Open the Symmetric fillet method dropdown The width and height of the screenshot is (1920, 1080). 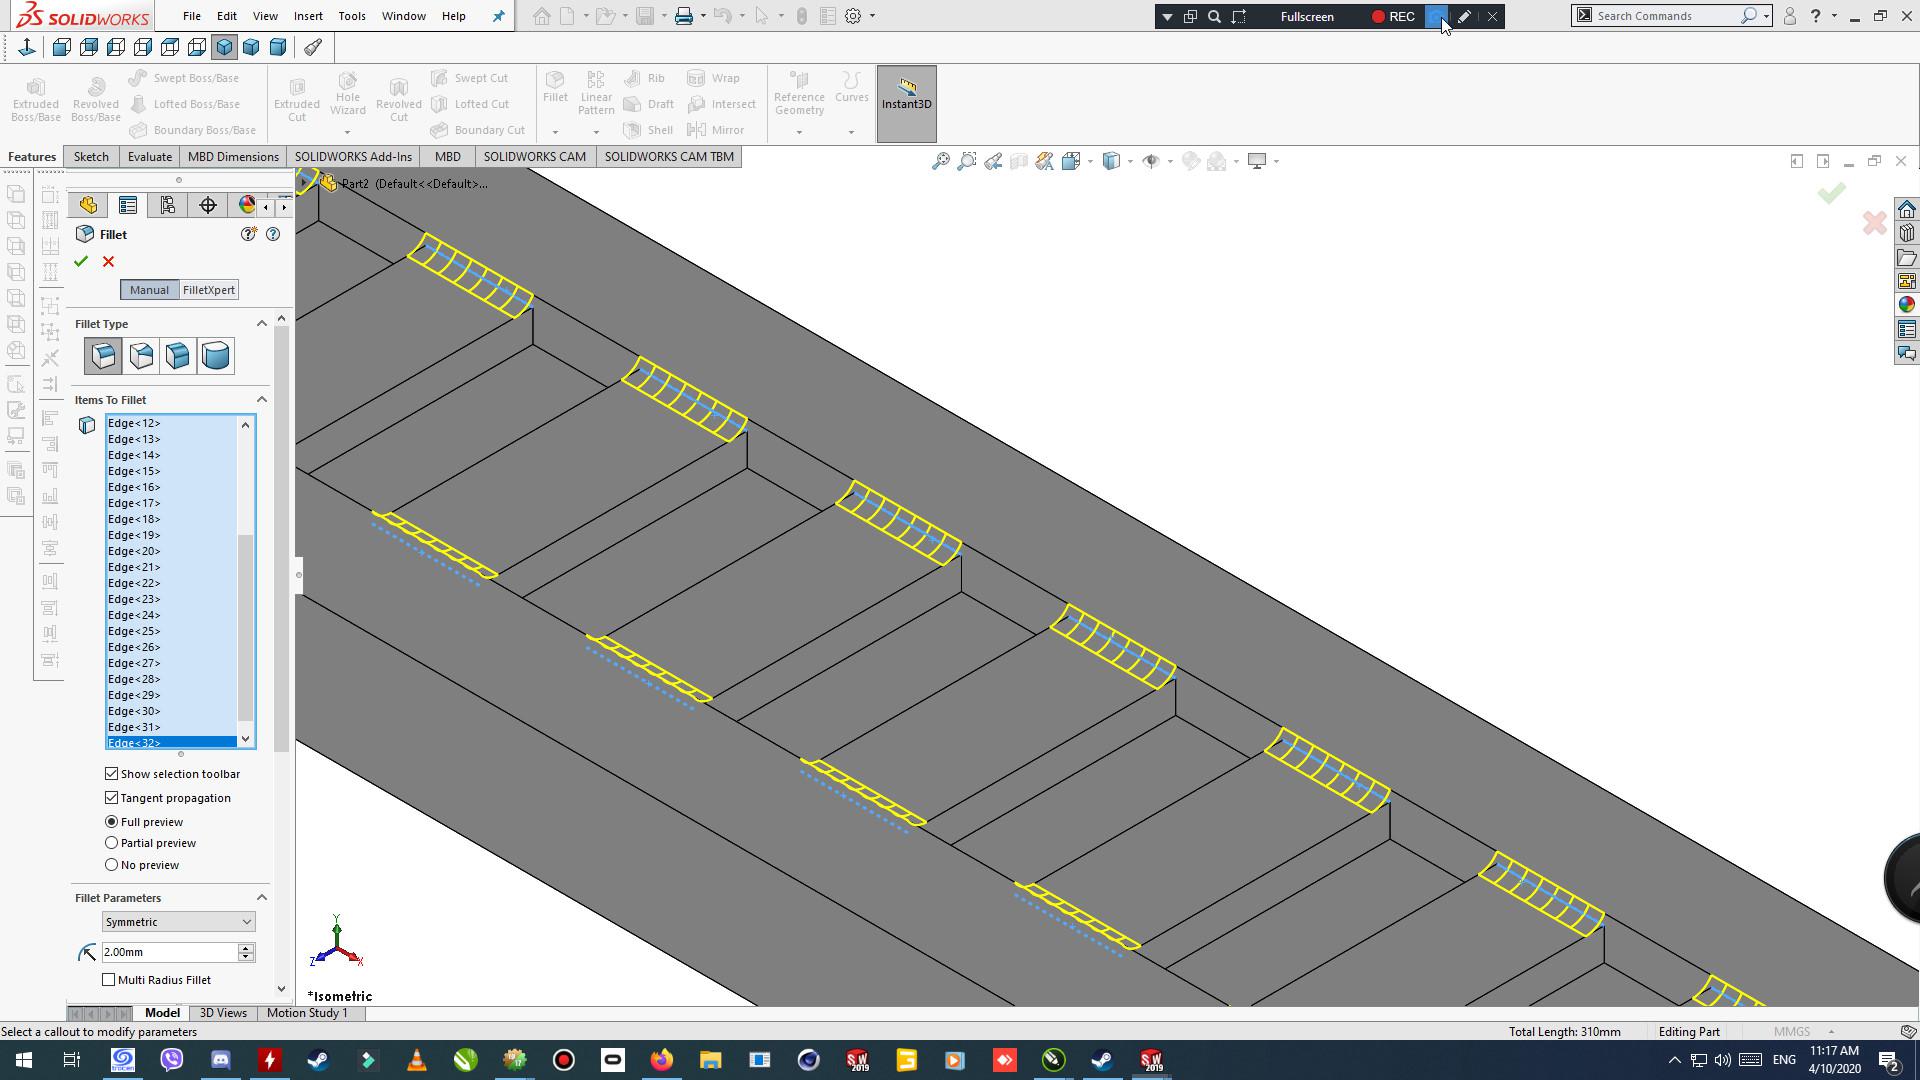178,922
